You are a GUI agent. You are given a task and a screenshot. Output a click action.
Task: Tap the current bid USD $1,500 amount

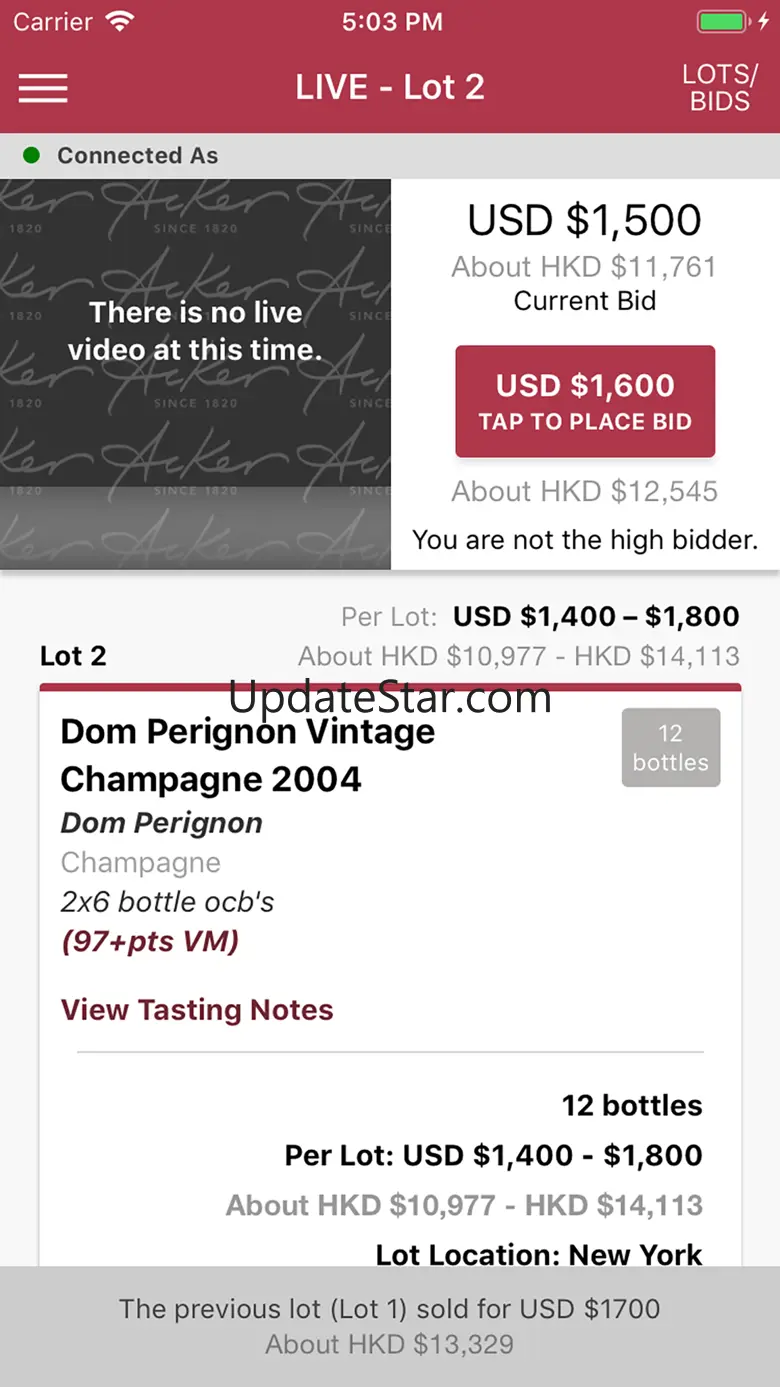pos(585,221)
